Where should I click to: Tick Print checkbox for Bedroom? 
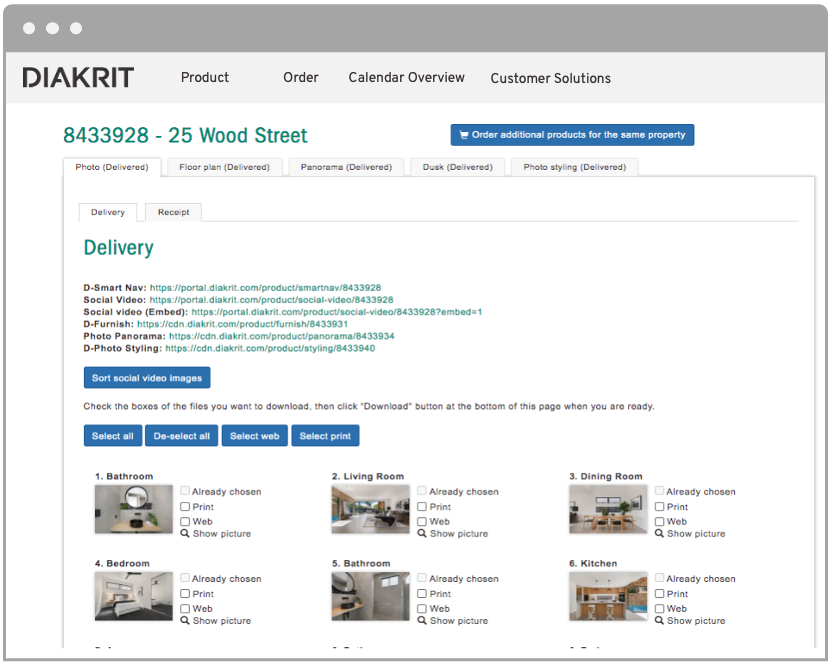tap(185, 594)
